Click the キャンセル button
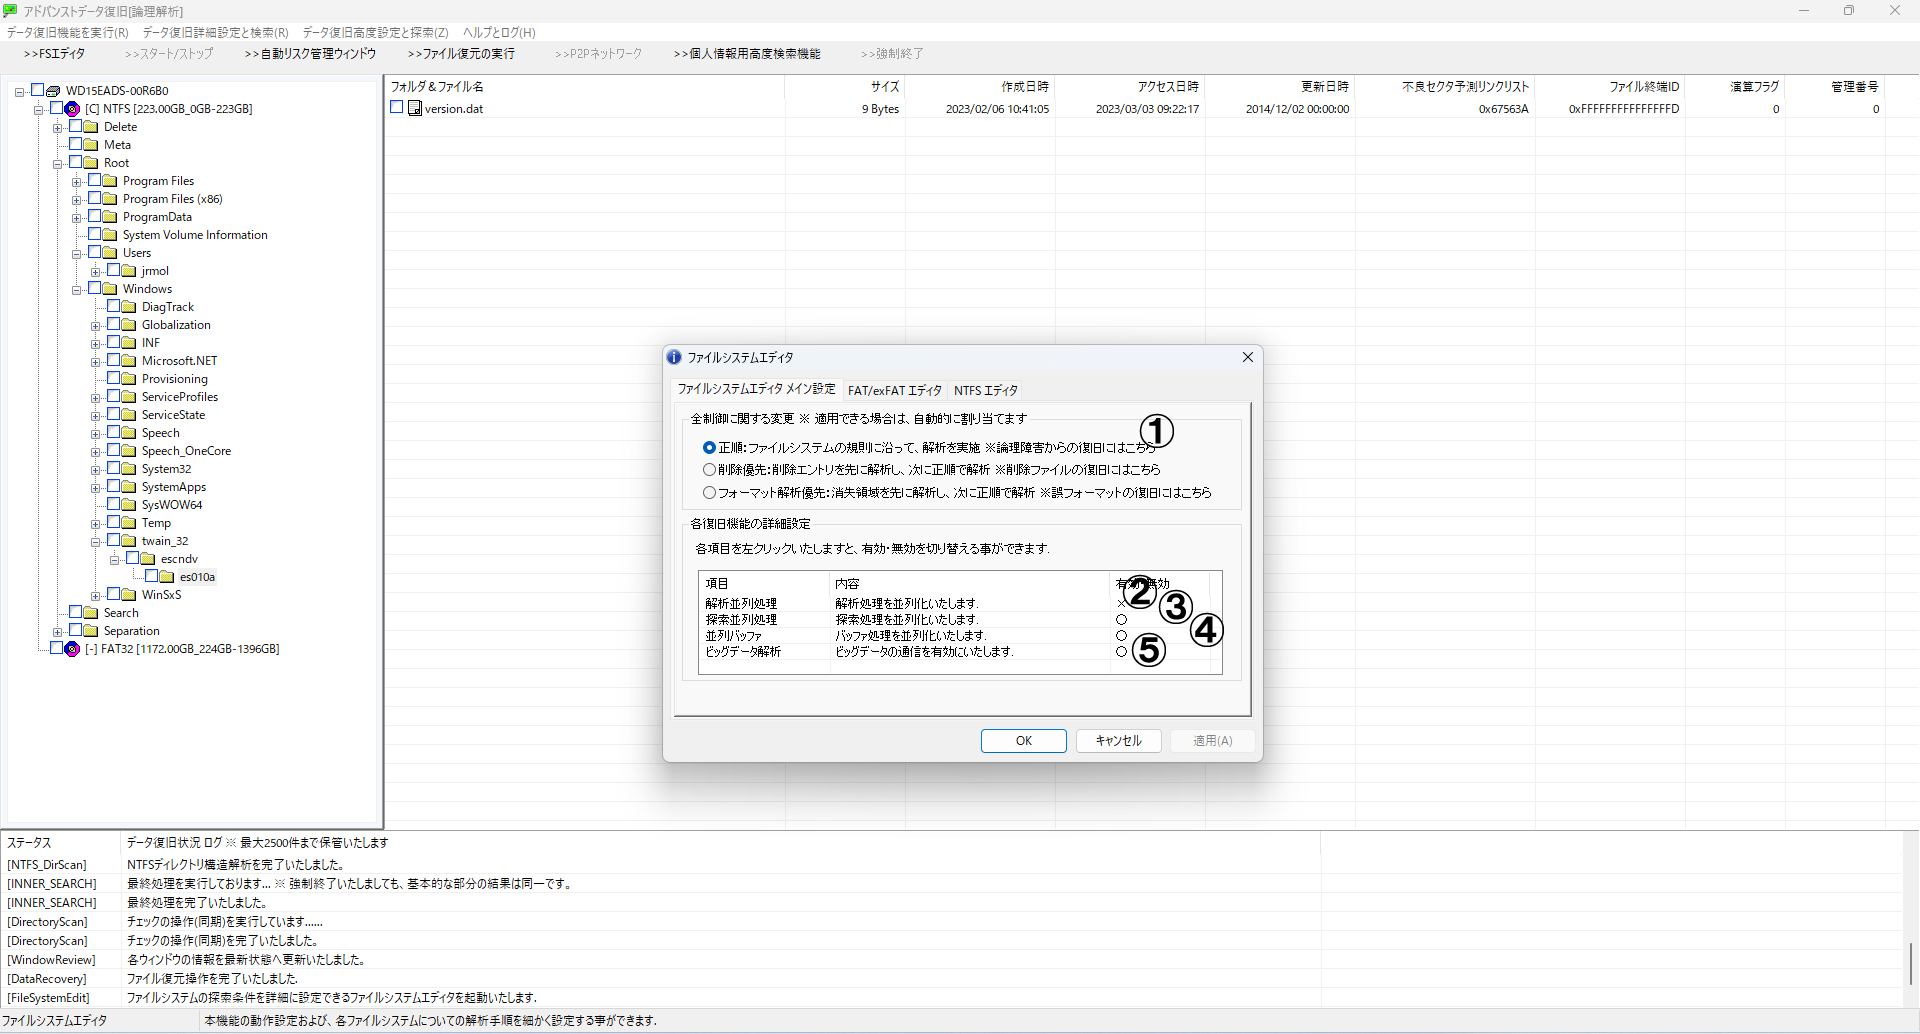Viewport: 1920px width, 1034px height. 1118,741
